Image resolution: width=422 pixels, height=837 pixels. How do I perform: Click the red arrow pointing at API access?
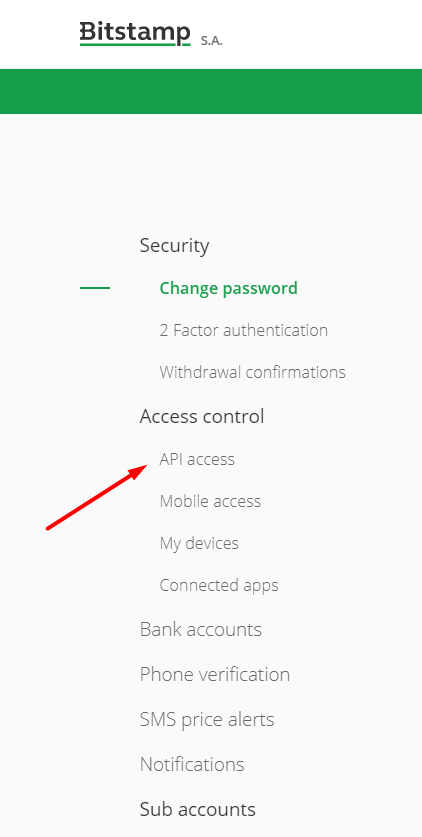[x=97, y=498]
